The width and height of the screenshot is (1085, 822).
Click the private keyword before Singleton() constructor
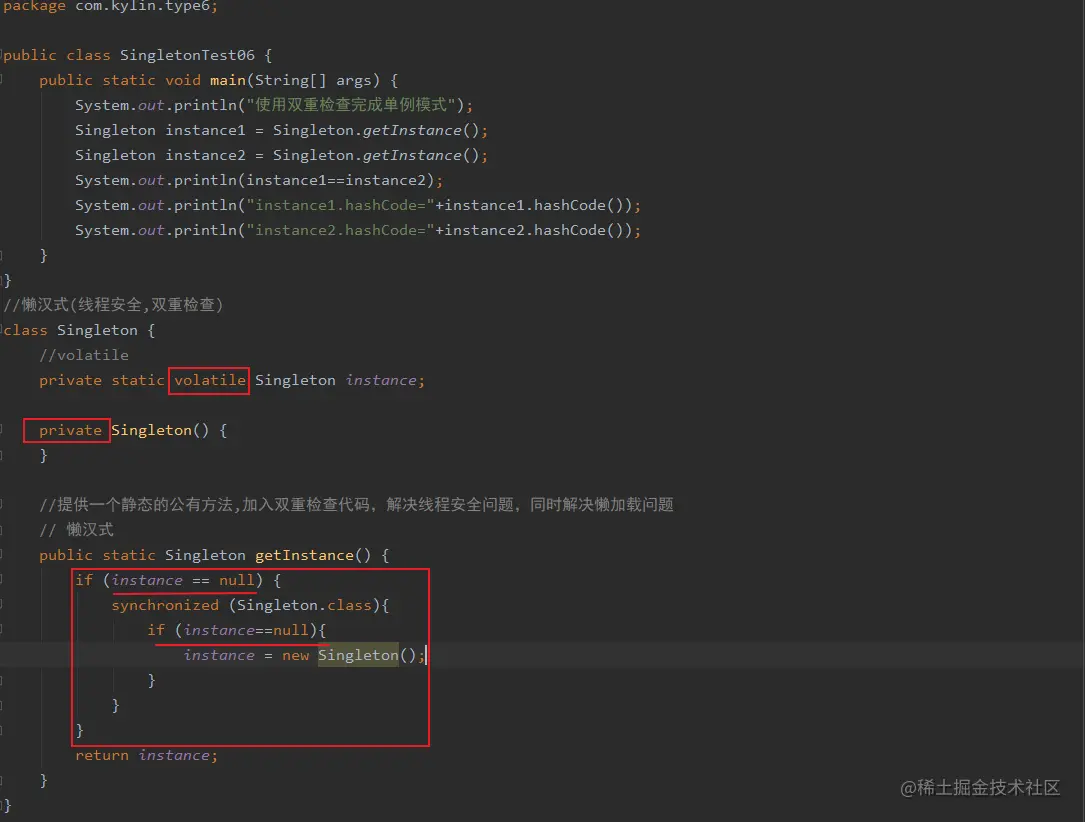(x=70, y=430)
